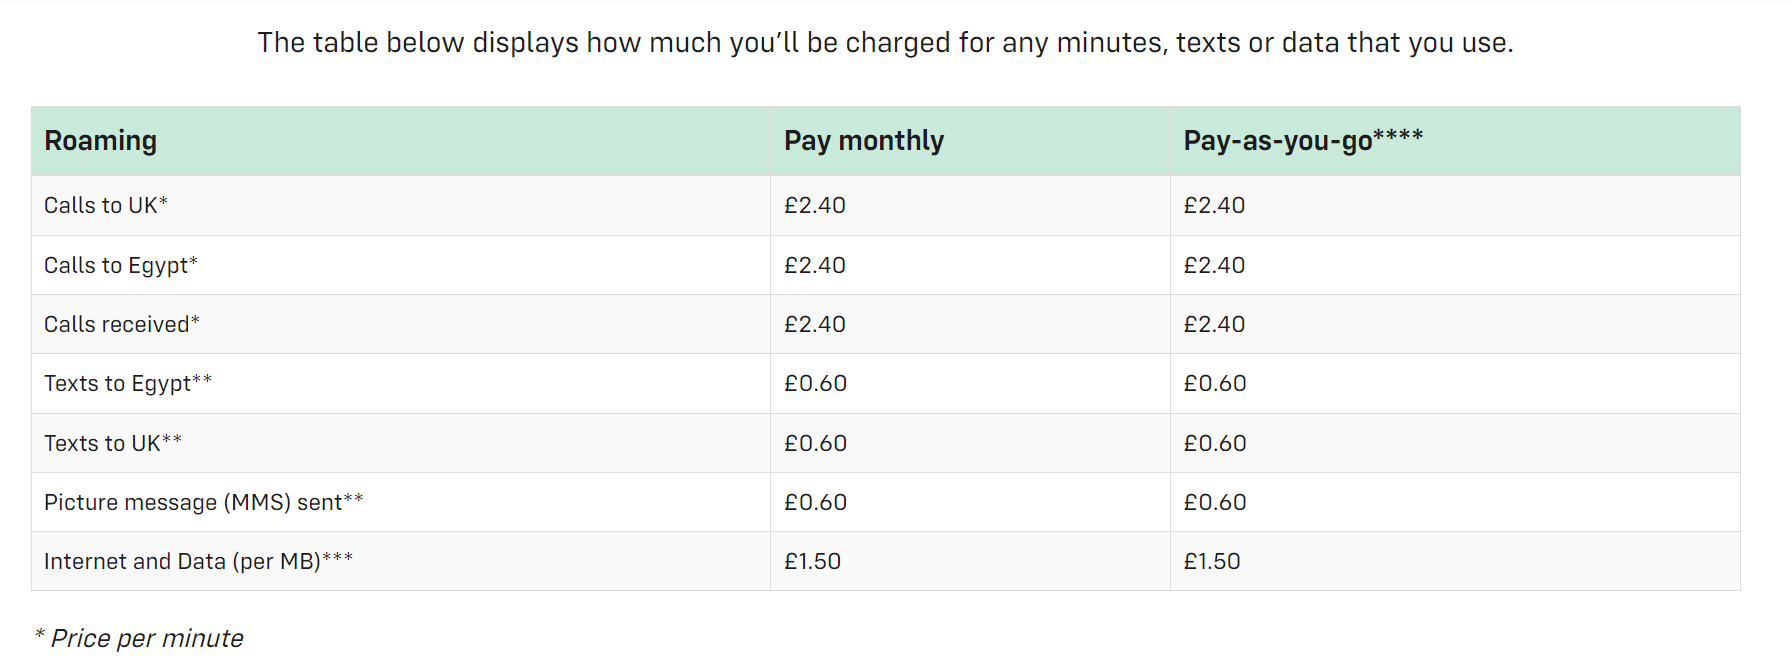Click Pay-as-you-go £1.50 data price

click(1212, 561)
